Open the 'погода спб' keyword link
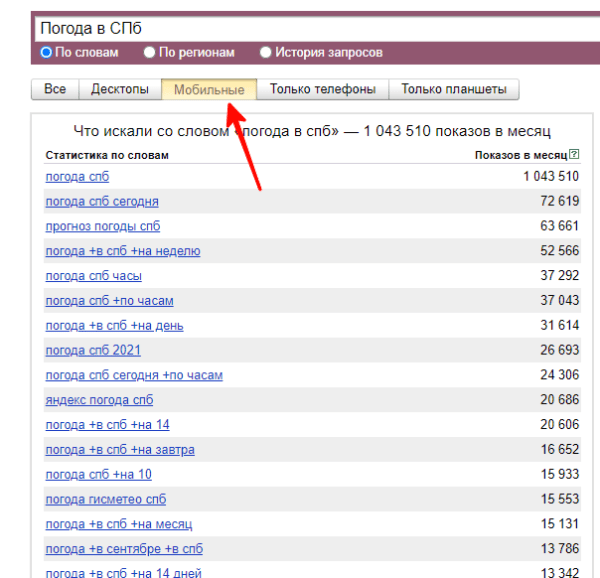This screenshot has width=600, height=578. 77,177
